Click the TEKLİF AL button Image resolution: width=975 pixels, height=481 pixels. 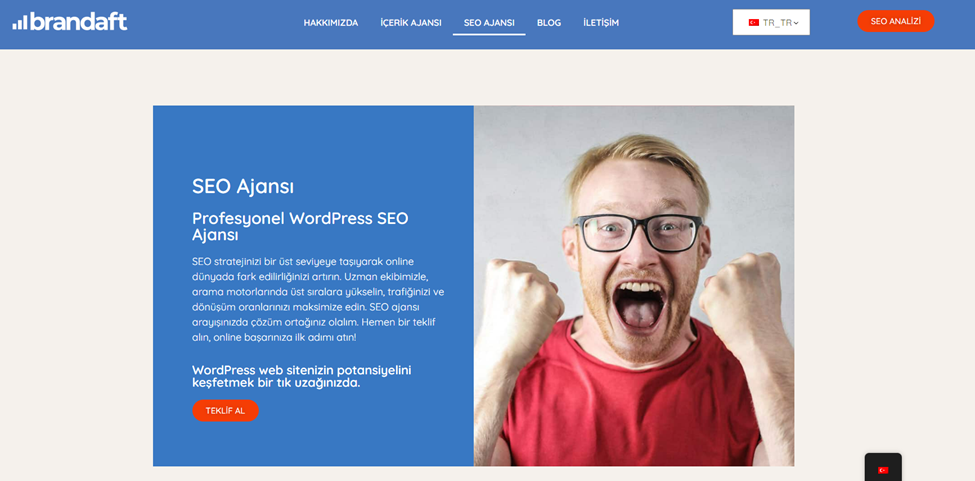click(225, 411)
